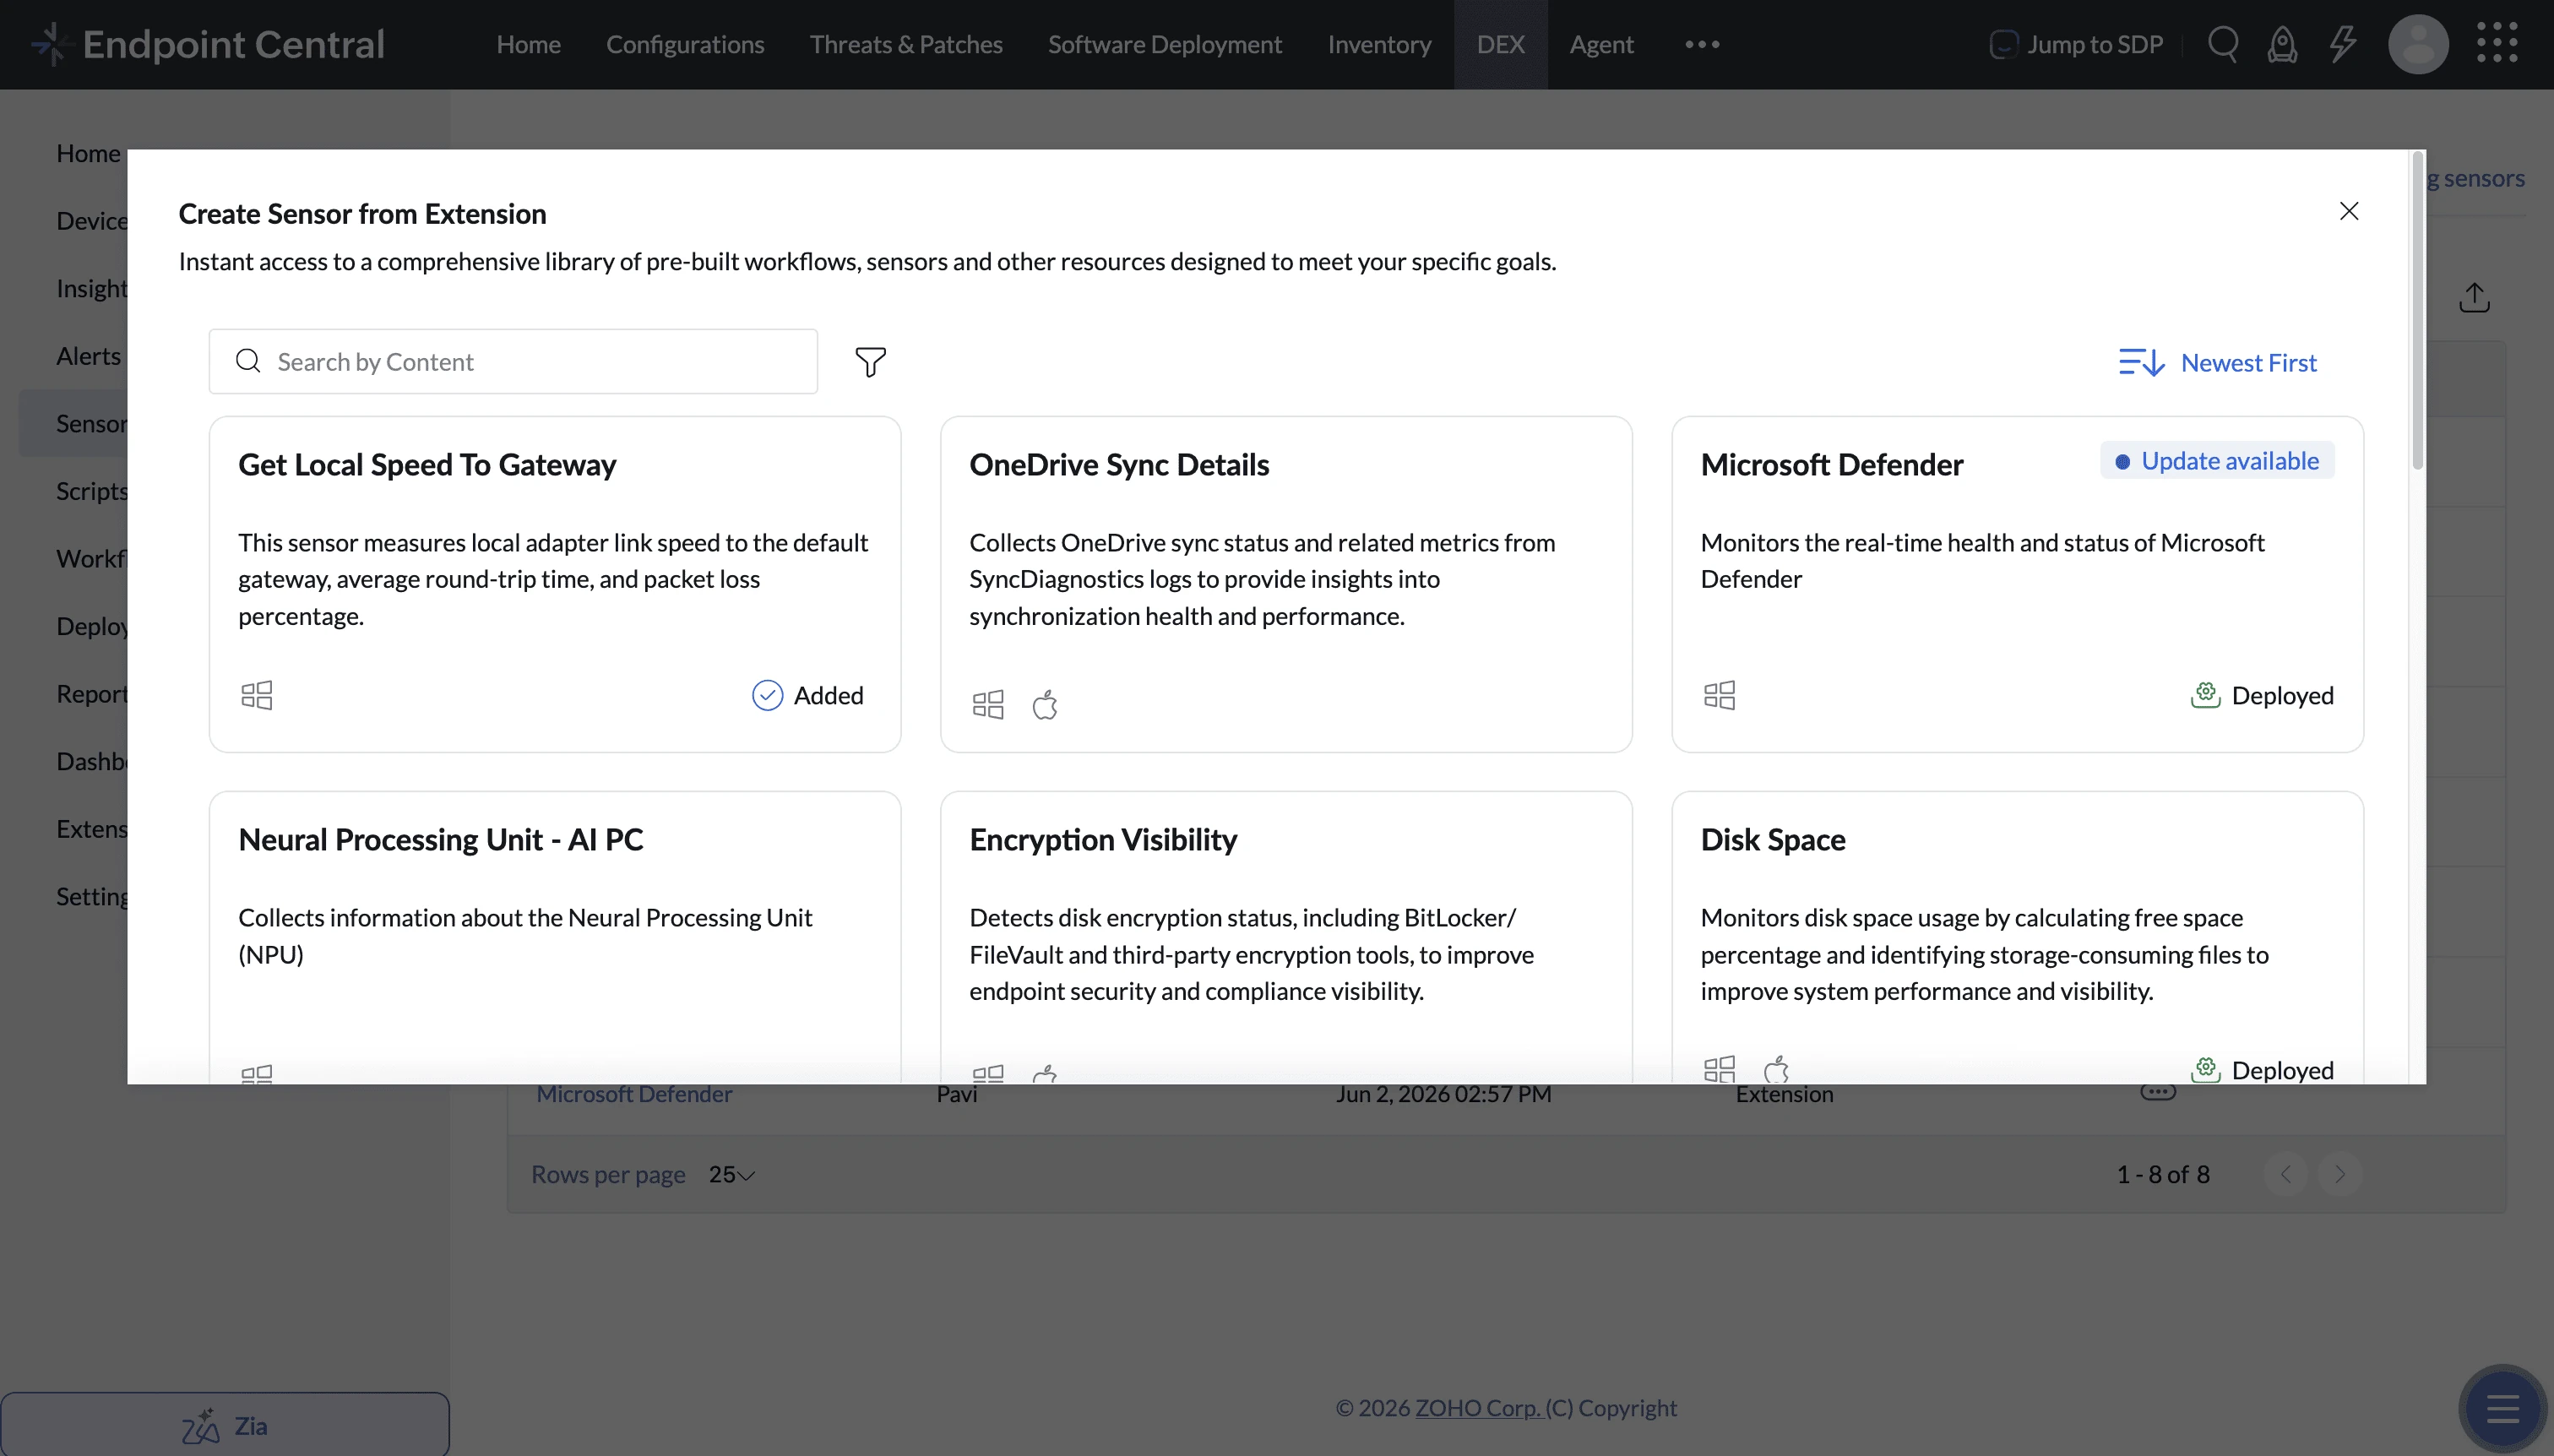2554x1456 pixels.
Task: Open the Microsoft Defender link in table
Action: (x=634, y=1094)
